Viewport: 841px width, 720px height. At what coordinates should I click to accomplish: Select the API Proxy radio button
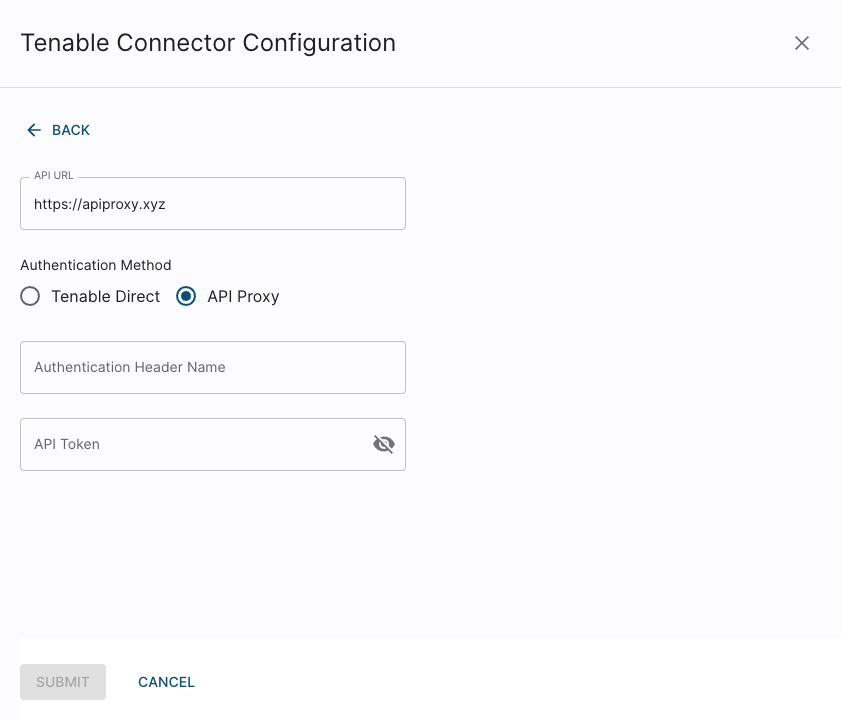186,296
